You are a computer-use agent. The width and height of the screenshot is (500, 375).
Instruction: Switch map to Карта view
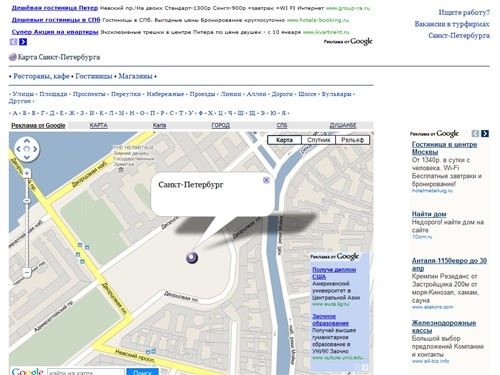coord(284,140)
